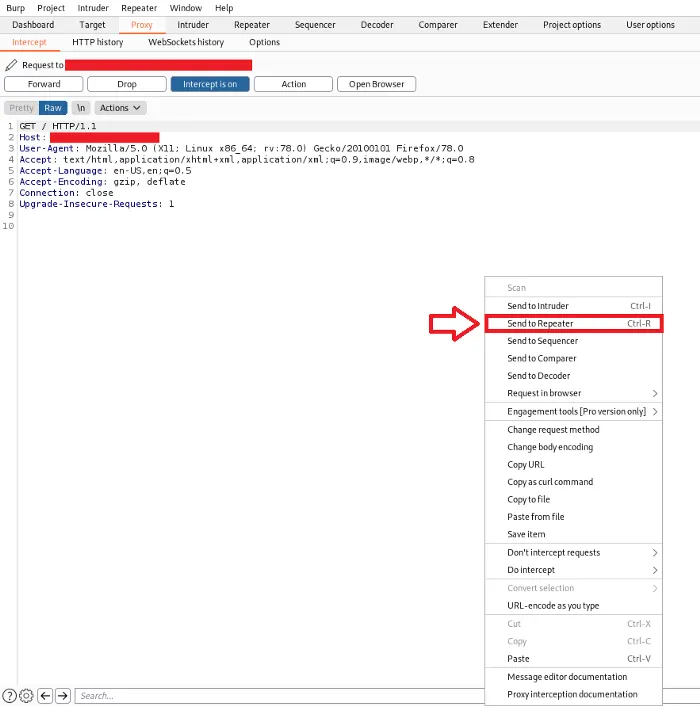The height and width of the screenshot is (706, 700).
Task: Expand Engagement tools submenu
Action: [573, 412]
